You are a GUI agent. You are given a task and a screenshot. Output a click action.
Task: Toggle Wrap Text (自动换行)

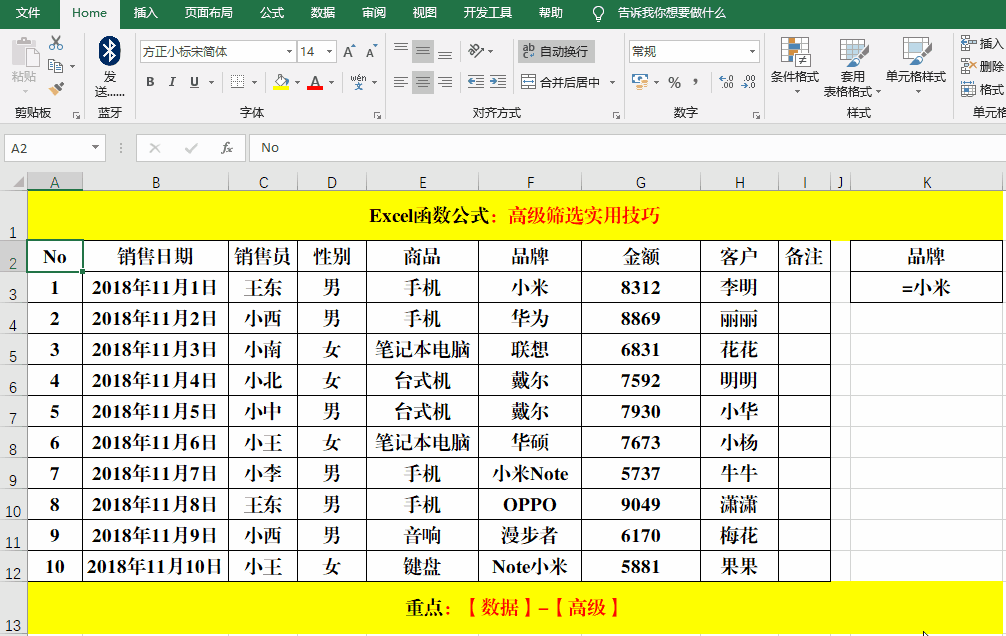coord(555,51)
